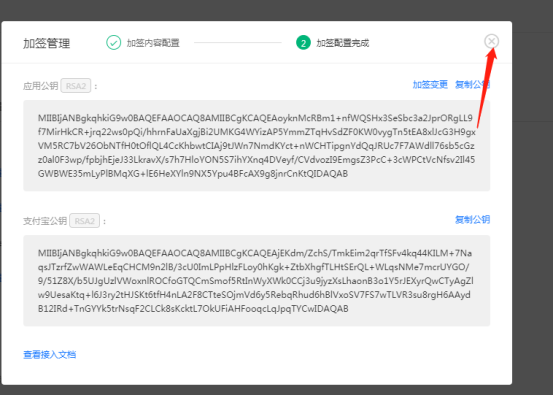Open the 加签变更 link
Image resolution: width=554 pixels, height=395 pixels.
pyautogui.click(x=430, y=85)
